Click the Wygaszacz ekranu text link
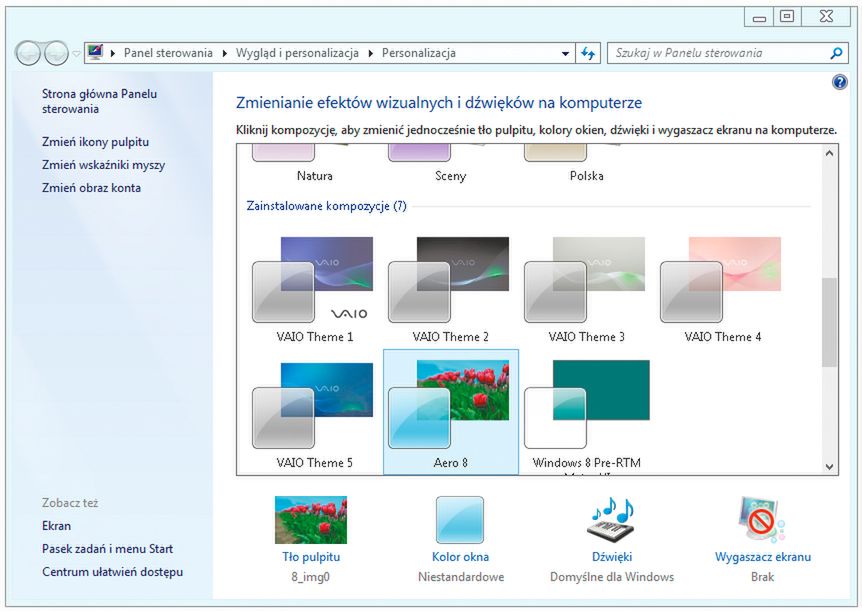862x611 pixels. (762, 557)
